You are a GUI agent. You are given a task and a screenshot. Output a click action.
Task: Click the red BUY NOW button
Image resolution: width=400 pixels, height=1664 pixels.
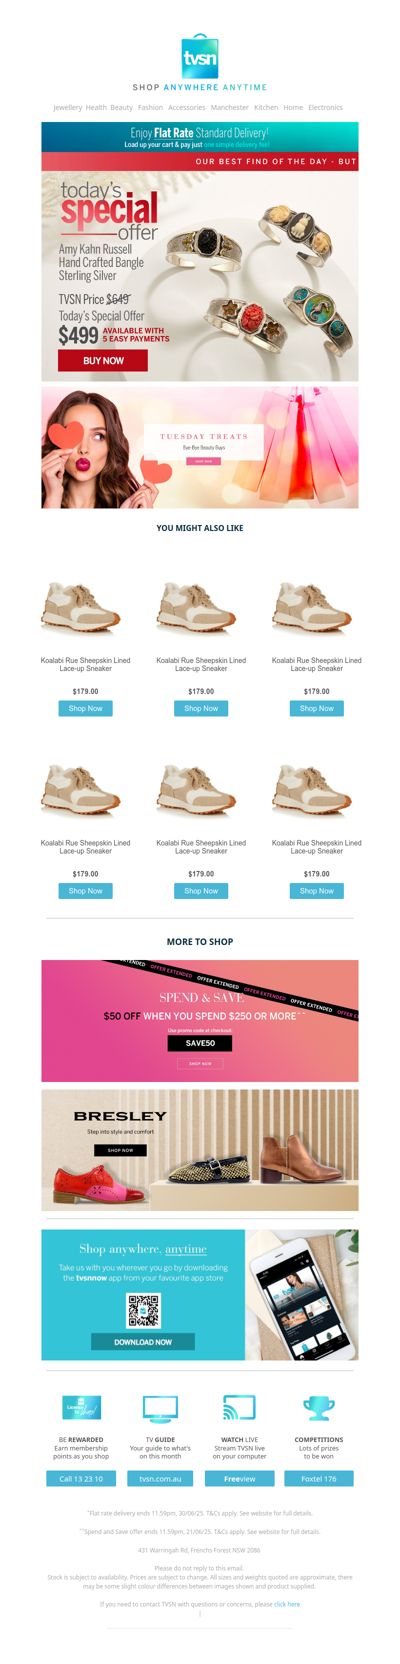pyautogui.click(x=103, y=360)
